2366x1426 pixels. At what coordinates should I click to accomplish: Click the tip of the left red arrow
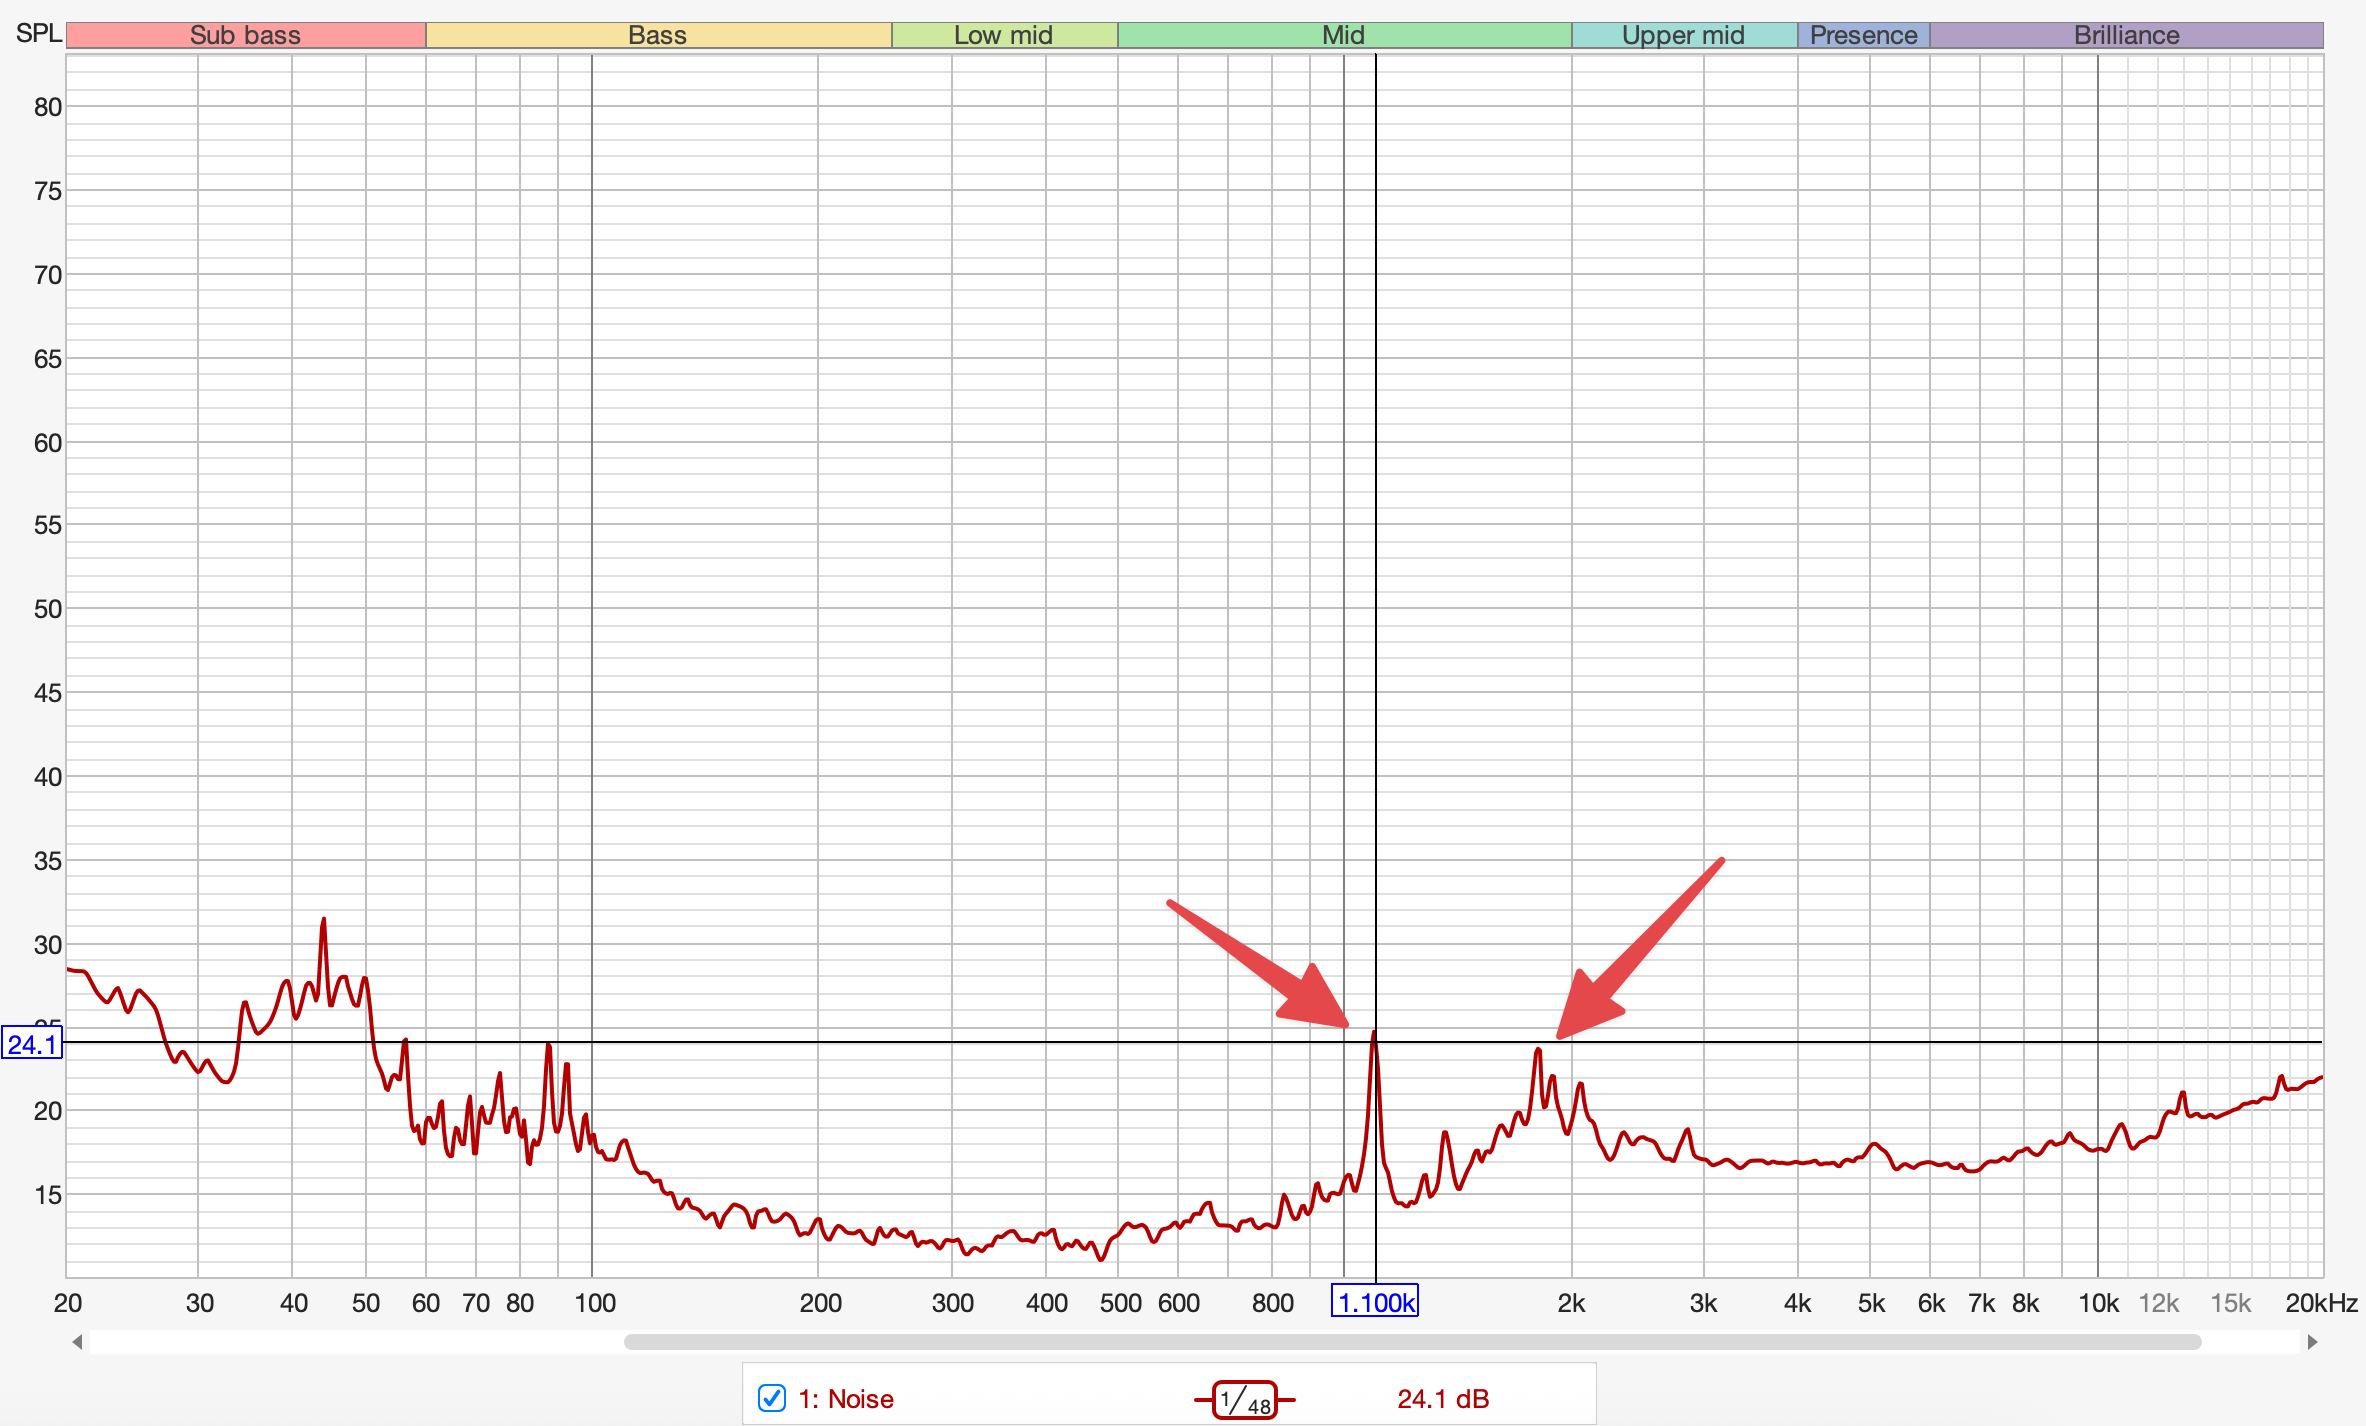[x=1347, y=1026]
